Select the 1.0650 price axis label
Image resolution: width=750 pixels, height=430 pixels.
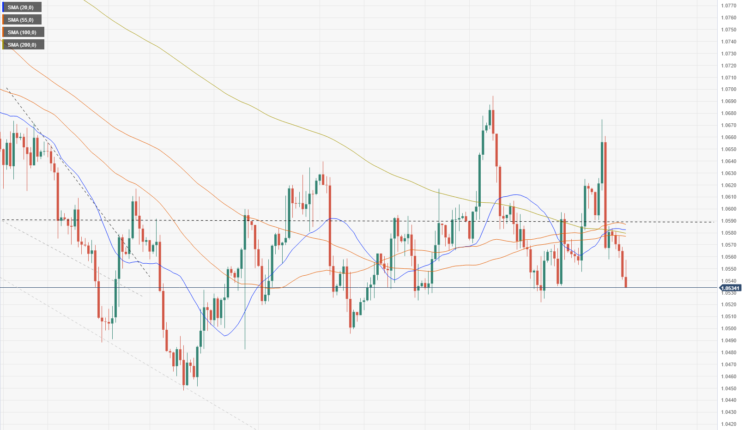click(730, 149)
